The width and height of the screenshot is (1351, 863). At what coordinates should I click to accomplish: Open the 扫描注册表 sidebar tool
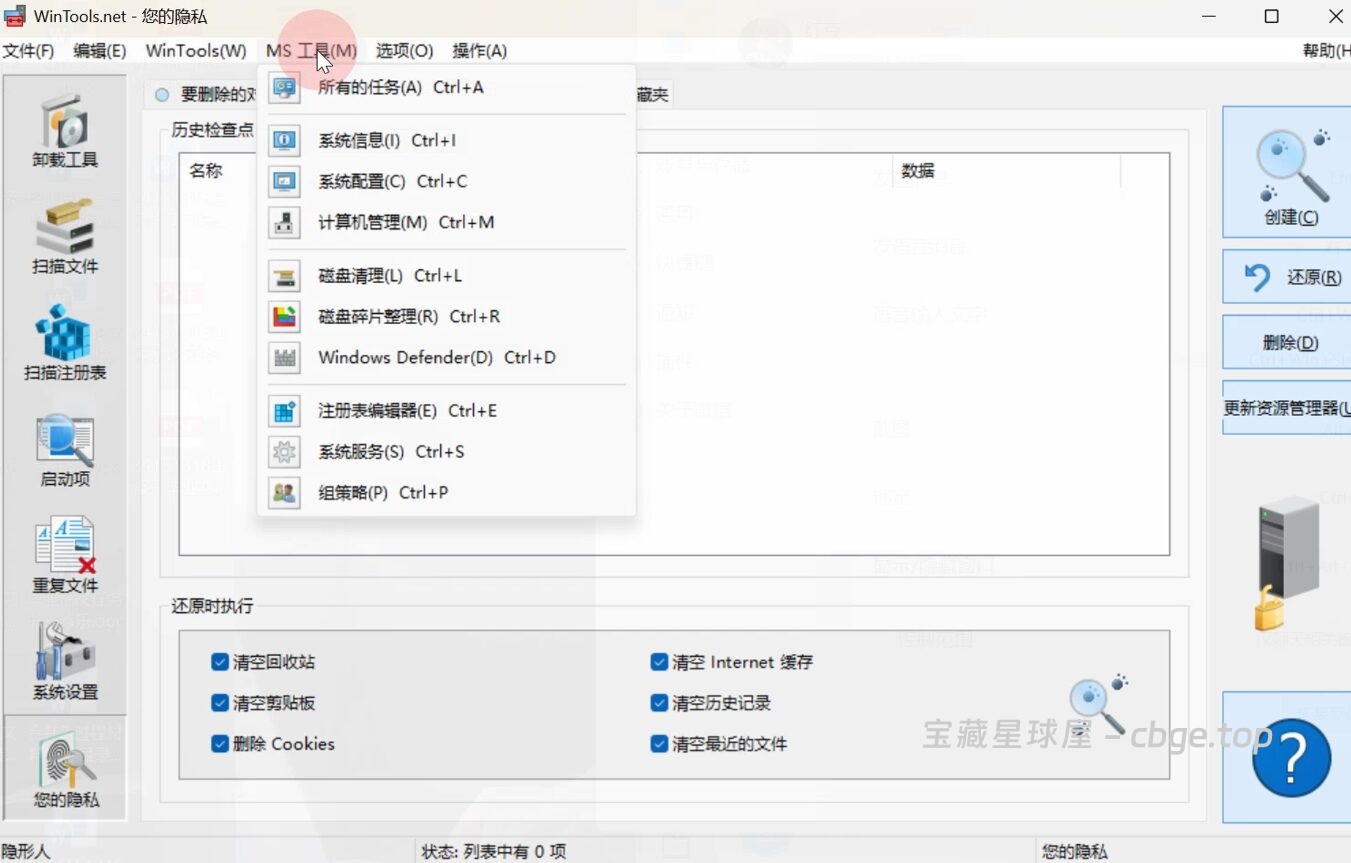pos(65,343)
